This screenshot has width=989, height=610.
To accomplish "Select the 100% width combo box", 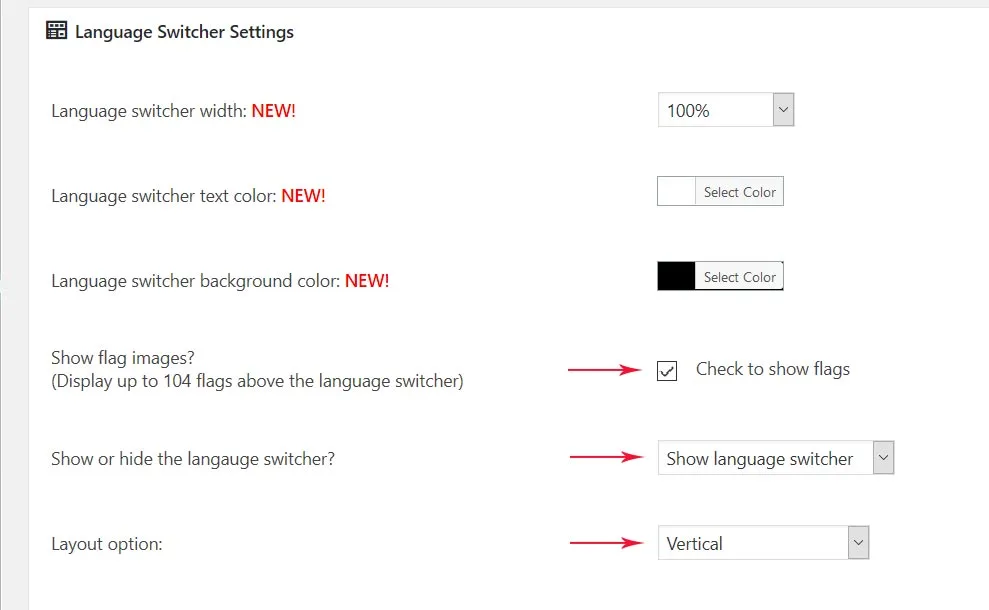I will coord(726,110).
